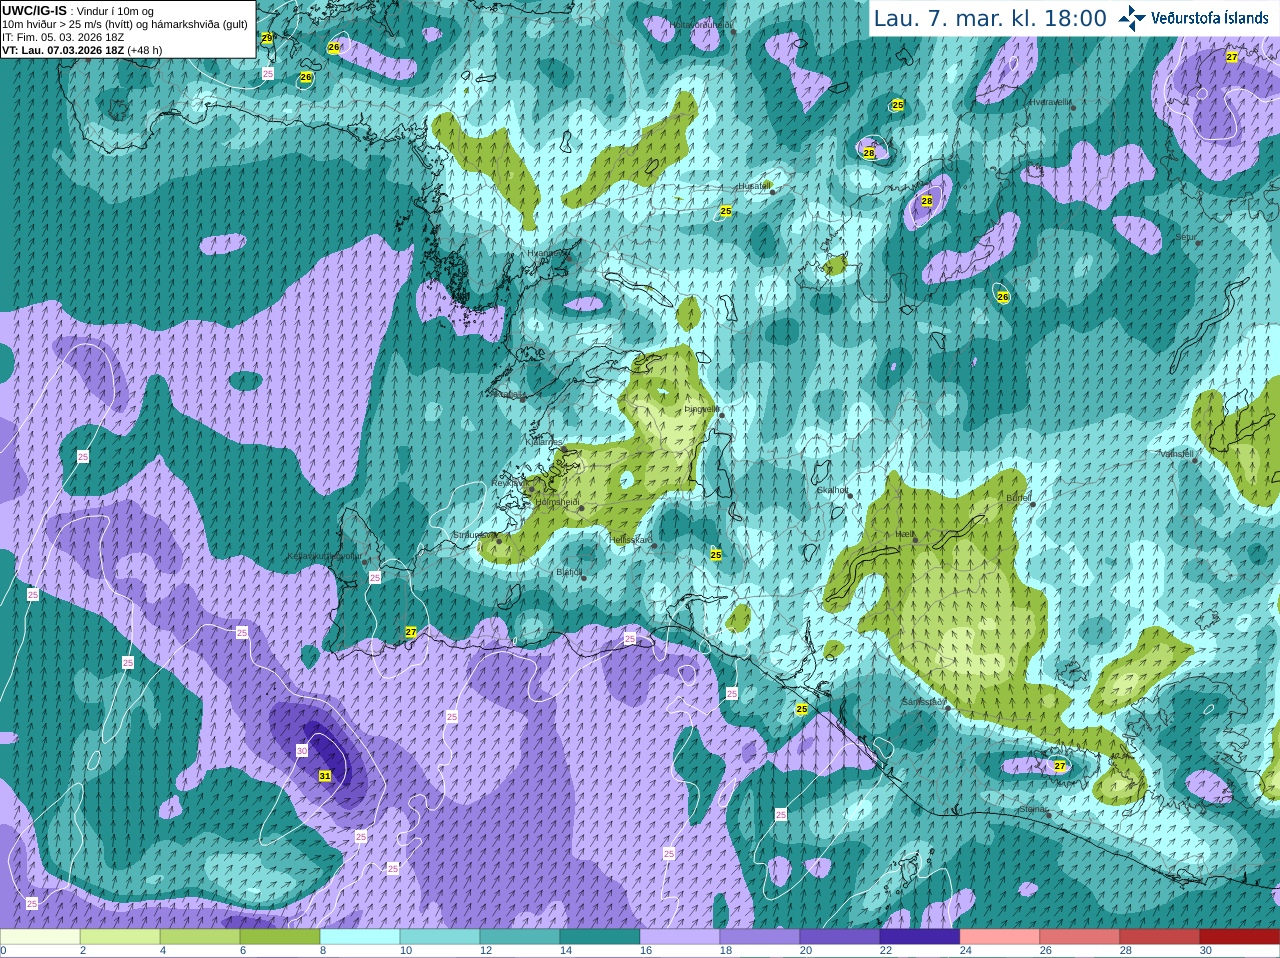Click the Straumsvík station label
1280x958 pixels.
tap(474, 535)
